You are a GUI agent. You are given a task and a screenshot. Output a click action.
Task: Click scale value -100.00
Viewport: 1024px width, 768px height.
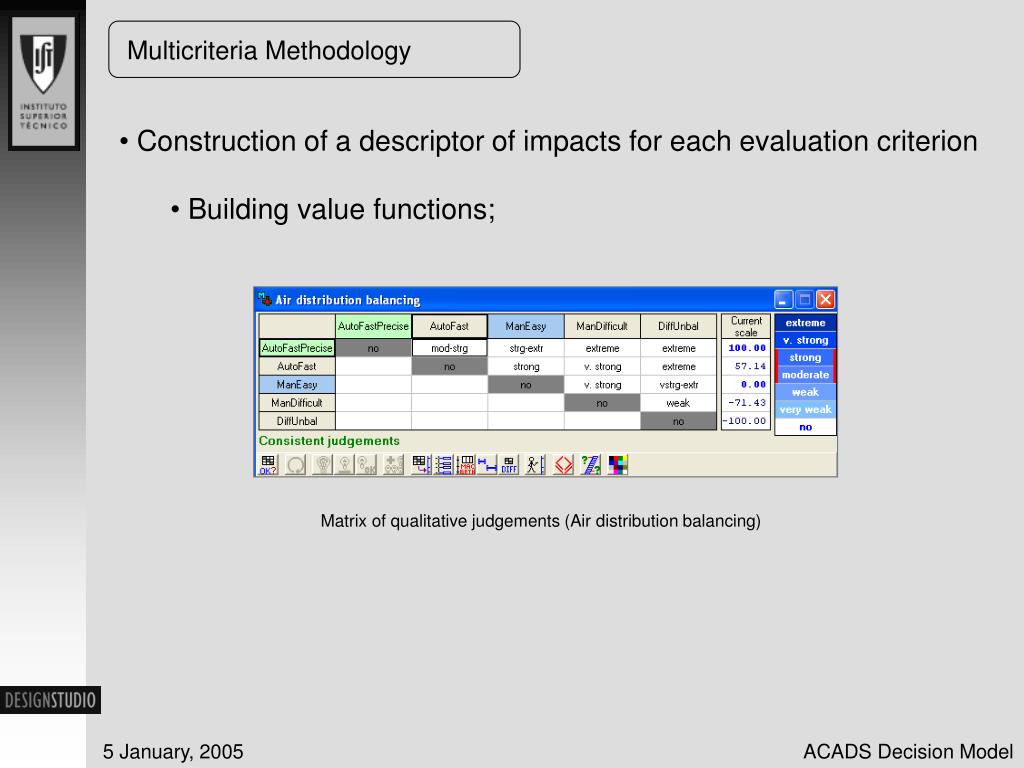[746, 421]
